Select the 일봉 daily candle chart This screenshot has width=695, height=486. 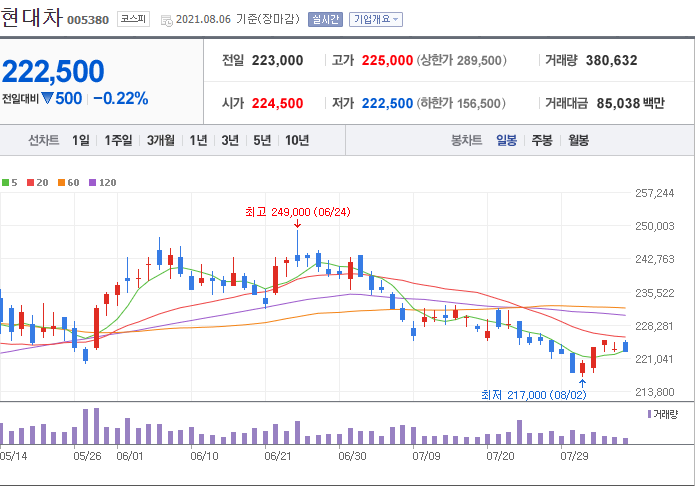(506, 141)
